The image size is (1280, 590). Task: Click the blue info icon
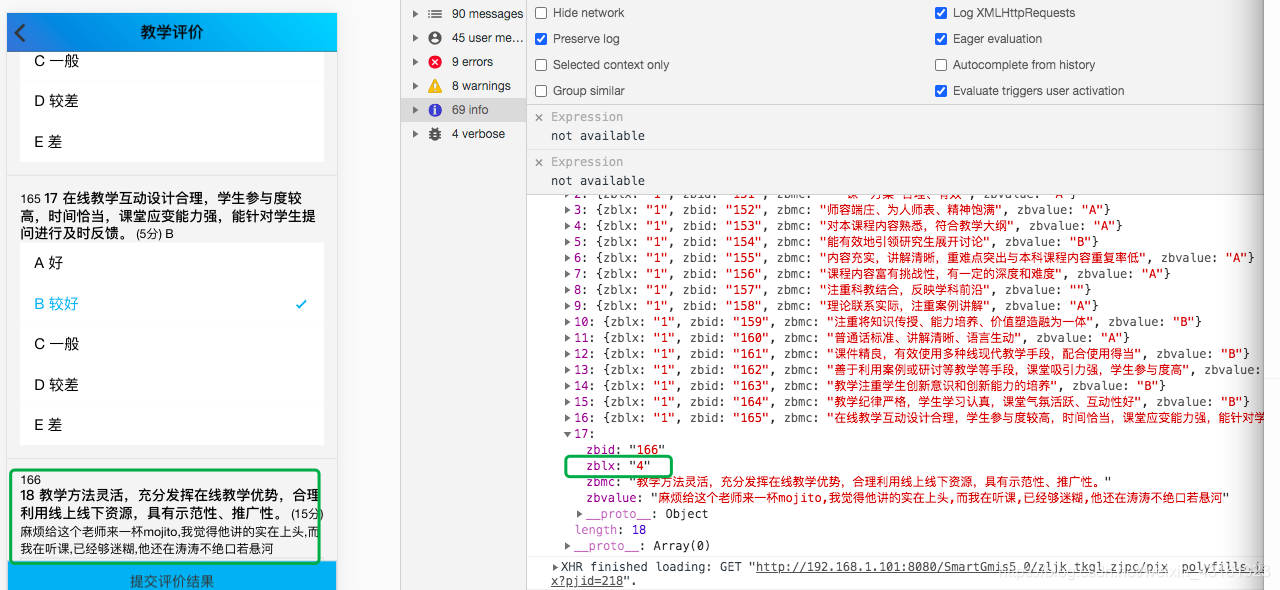point(435,110)
